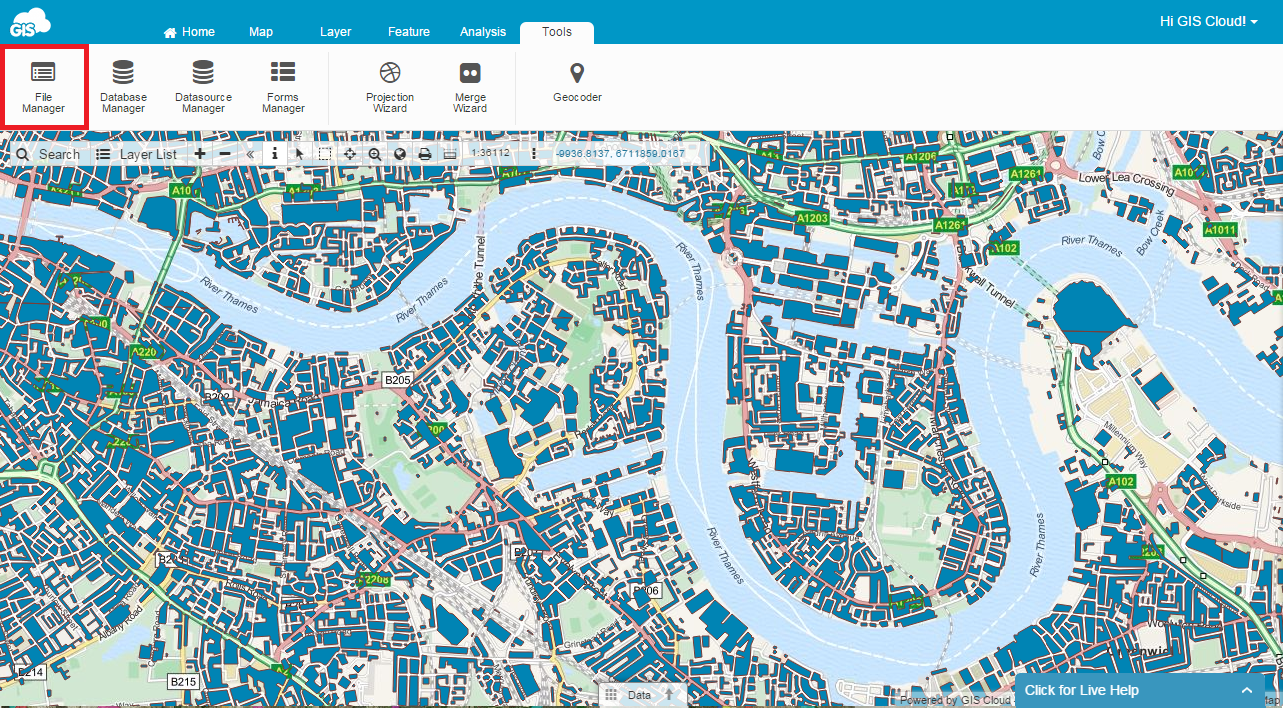1283x708 pixels.
Task: Click the globe full extent icon
Action: tap(400, 154)
